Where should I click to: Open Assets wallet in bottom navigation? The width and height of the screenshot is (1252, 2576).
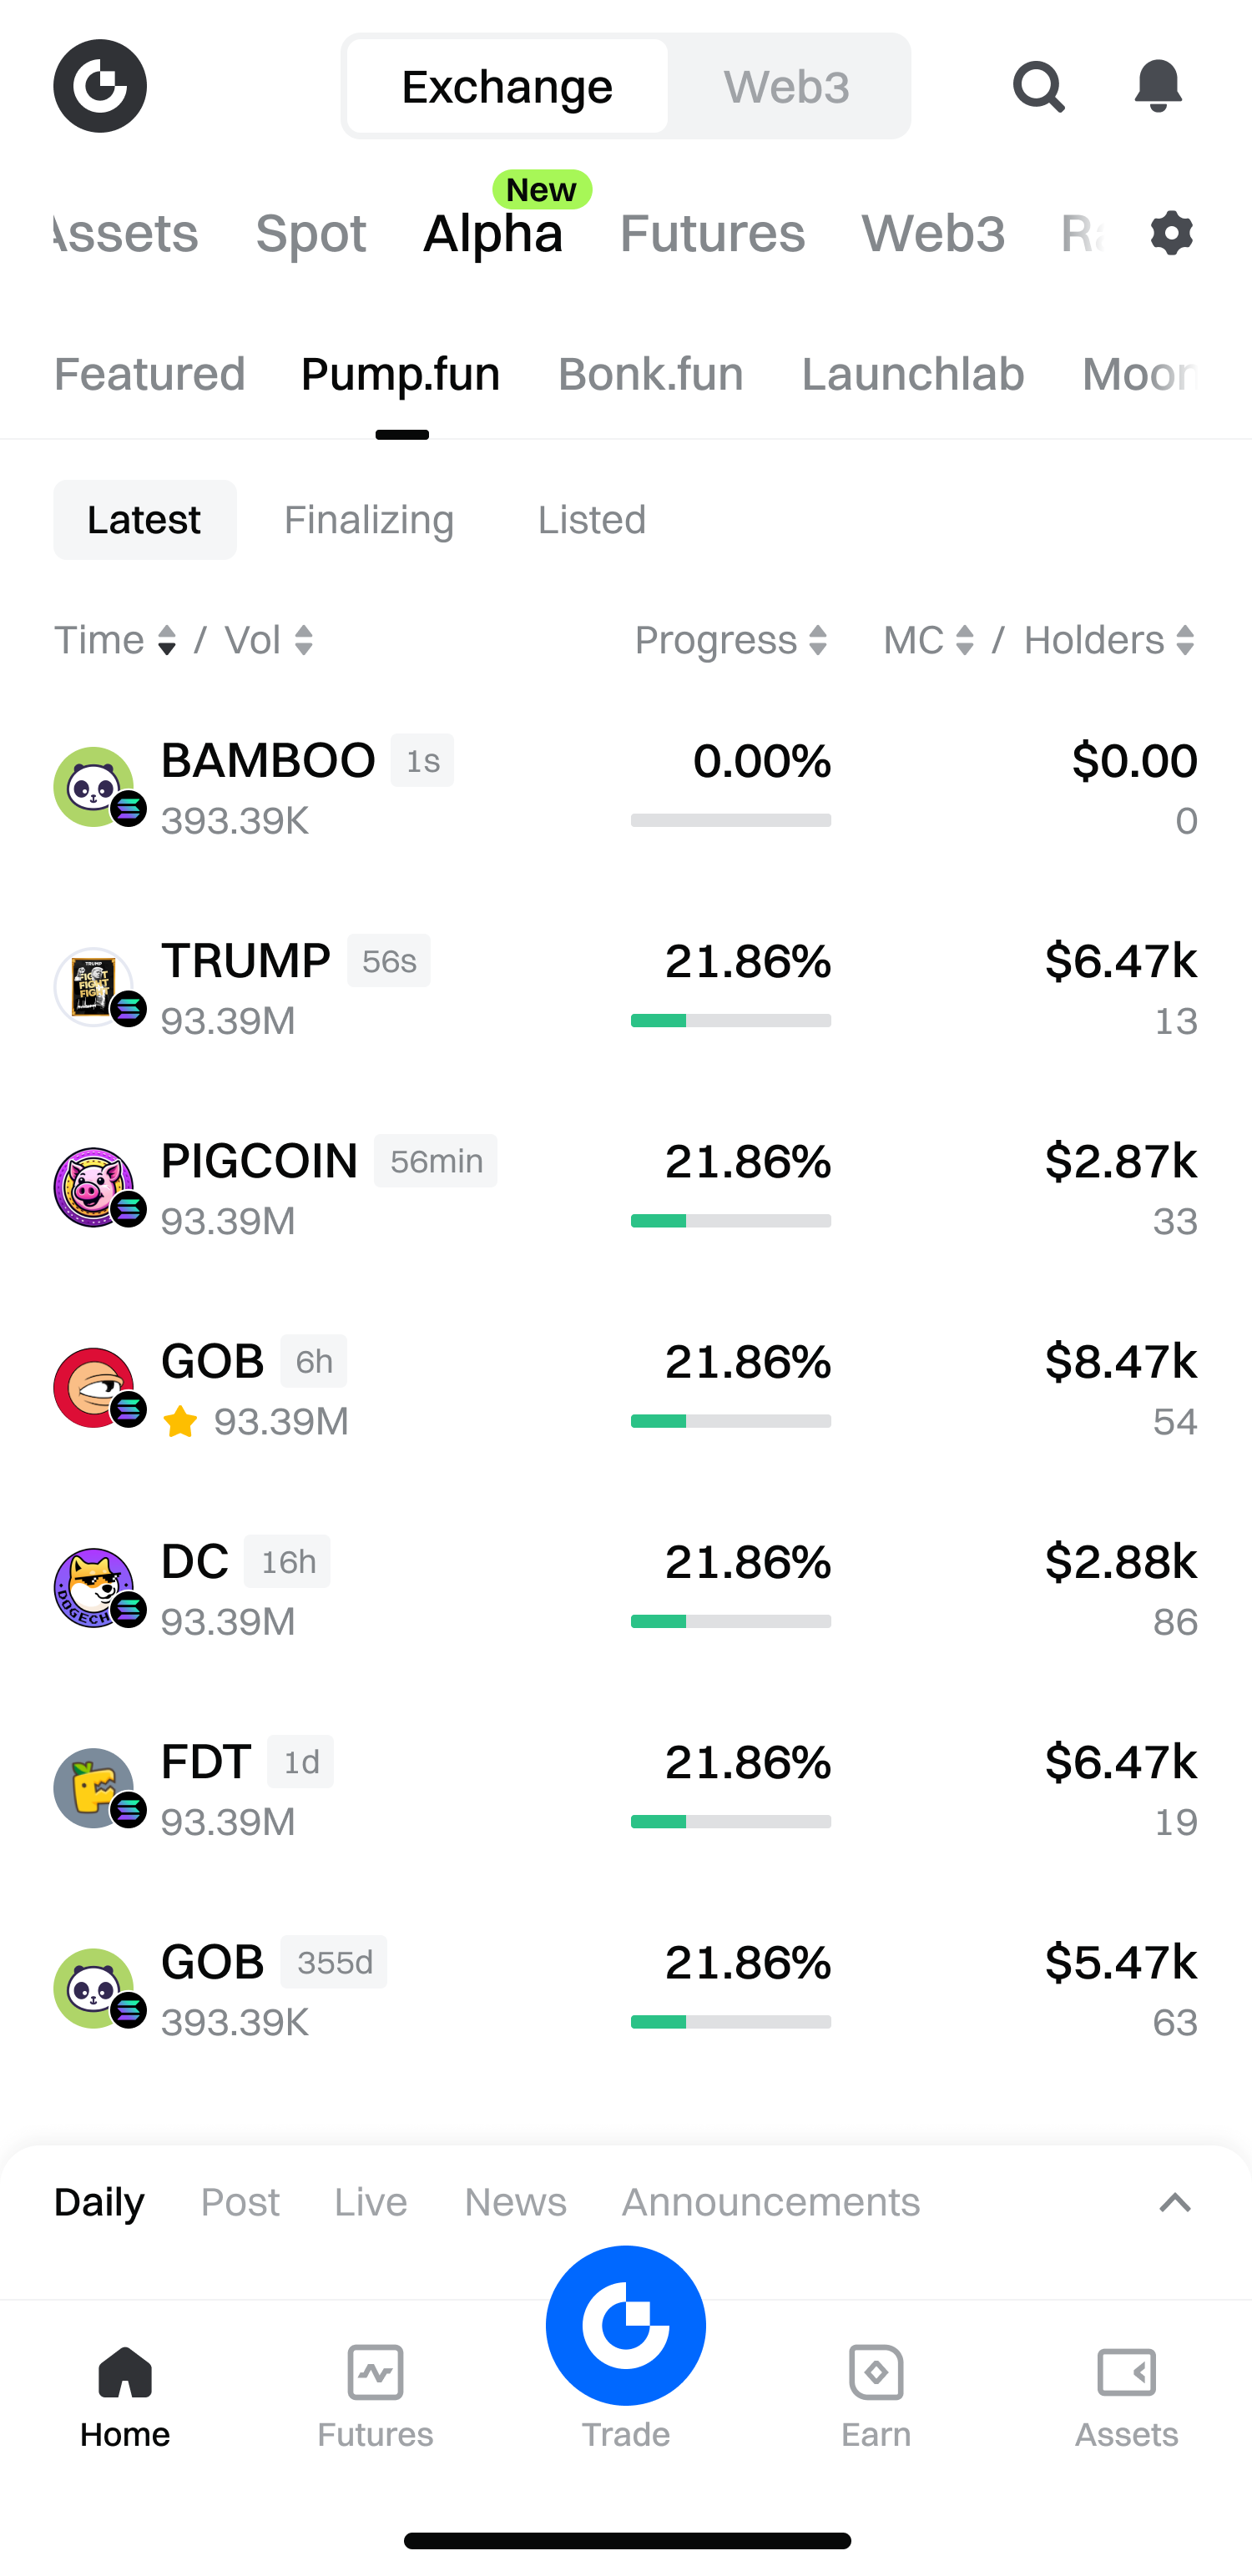pos(1126,2397)
